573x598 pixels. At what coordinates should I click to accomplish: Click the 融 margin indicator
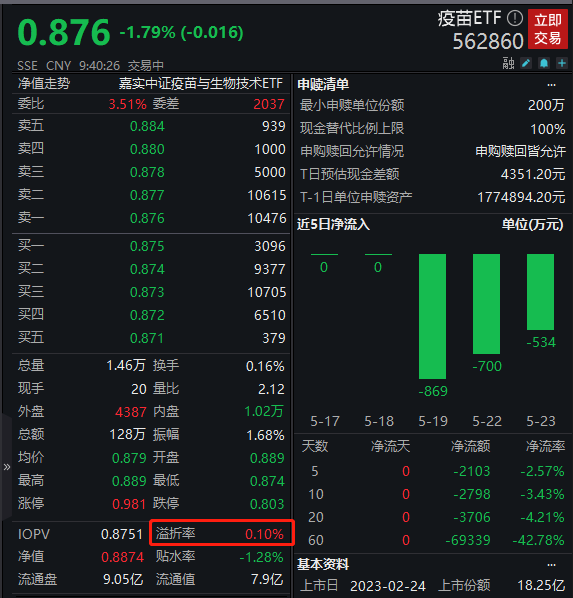pos(509,63)
